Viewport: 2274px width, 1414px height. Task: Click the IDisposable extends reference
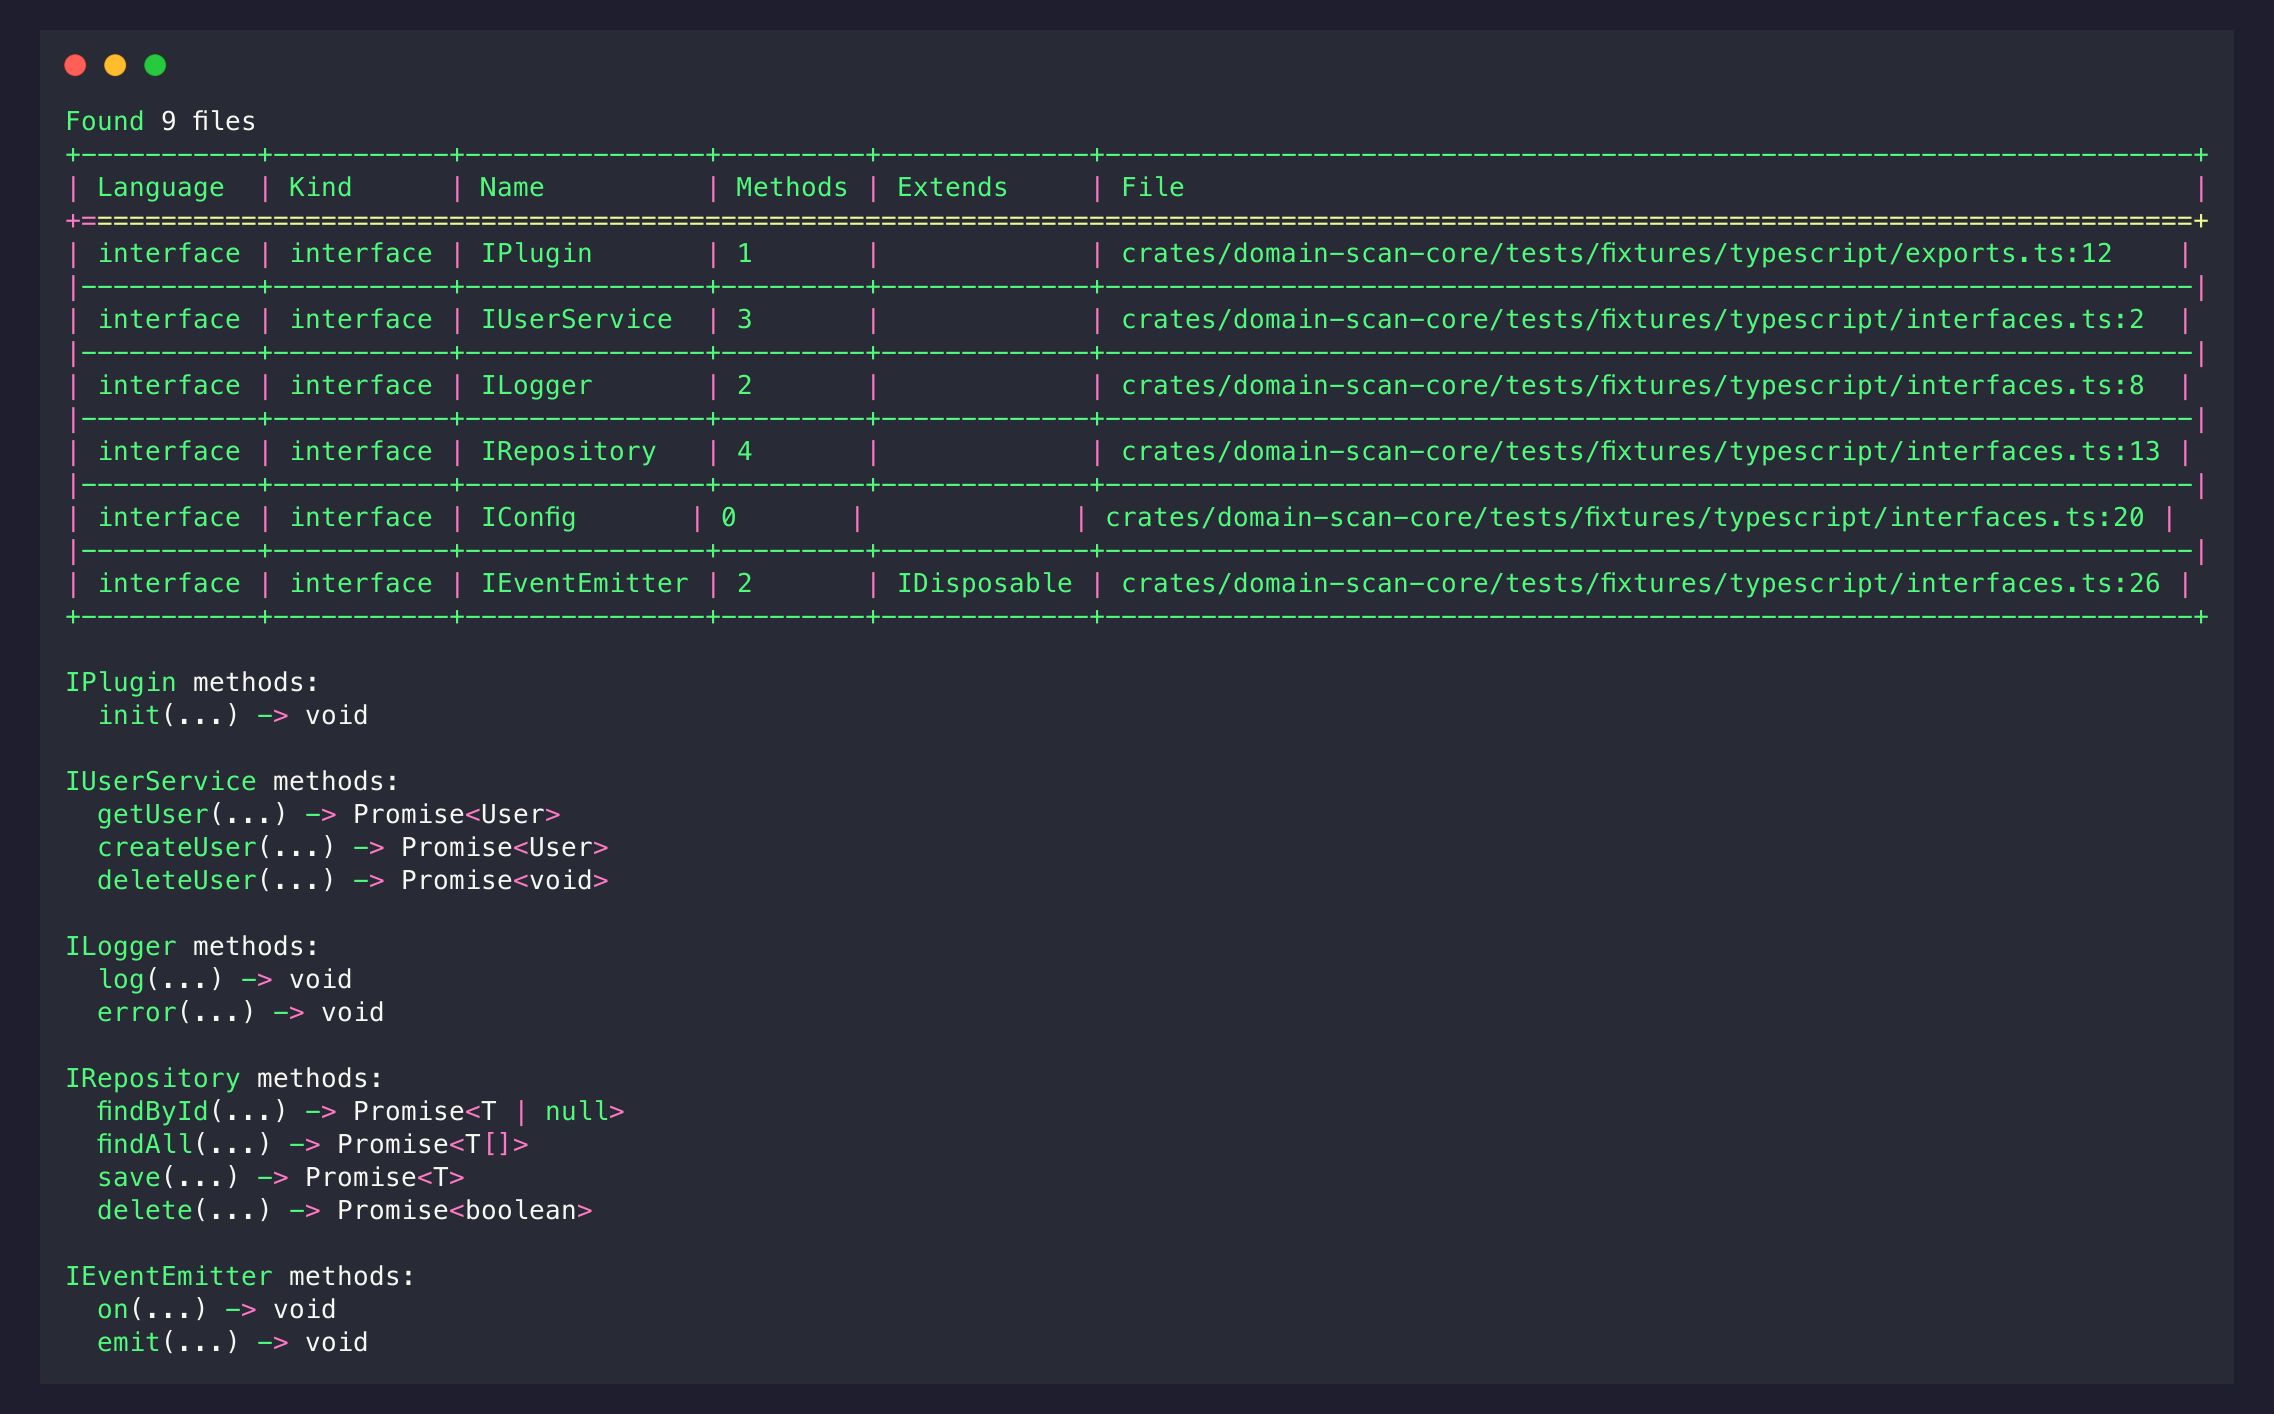click(x=984, y=583)
